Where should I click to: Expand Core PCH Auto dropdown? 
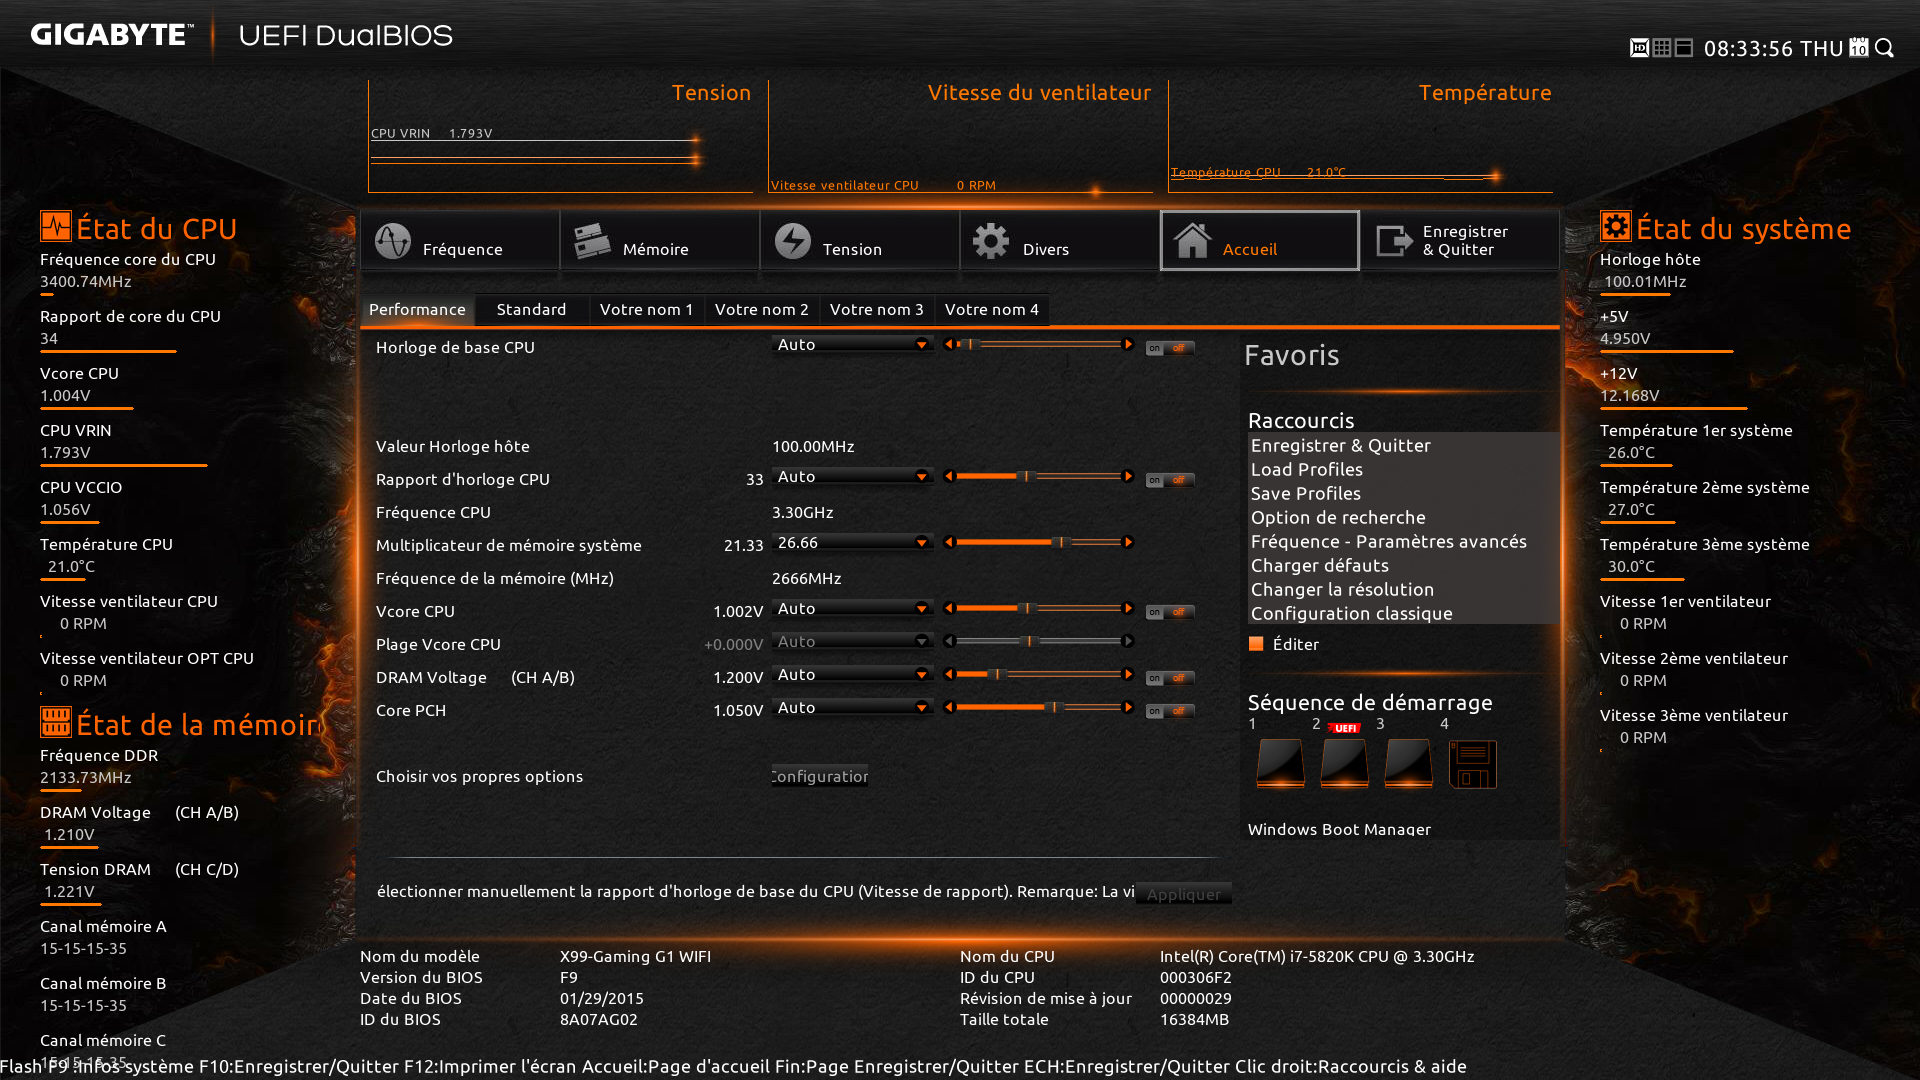point(853,707)
